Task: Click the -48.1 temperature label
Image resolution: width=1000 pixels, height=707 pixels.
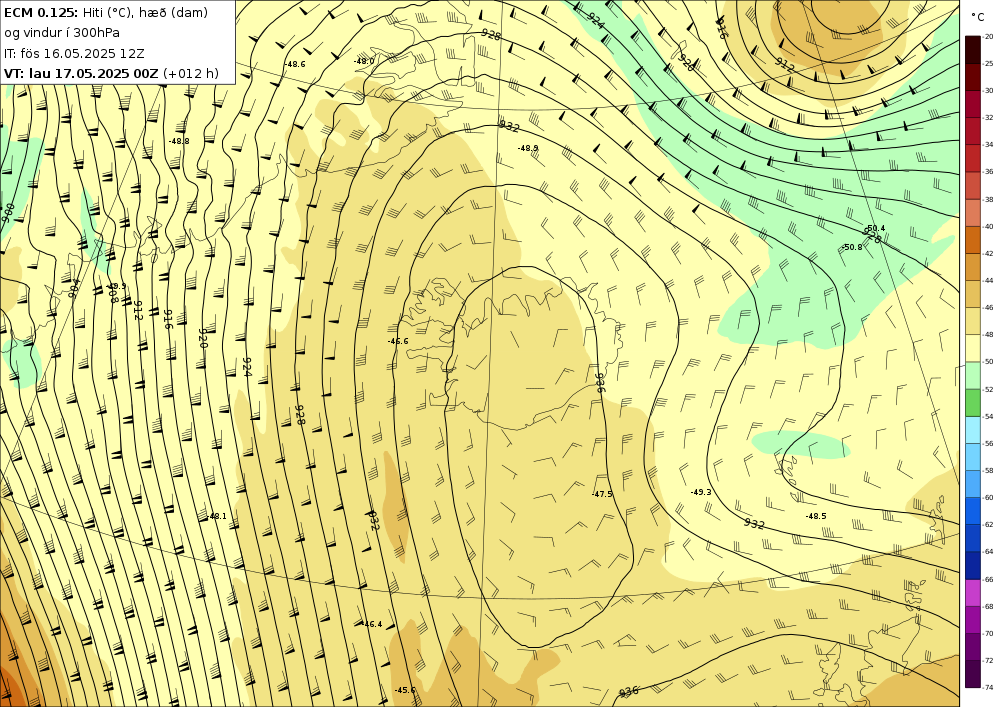Action: coord(216,516)
